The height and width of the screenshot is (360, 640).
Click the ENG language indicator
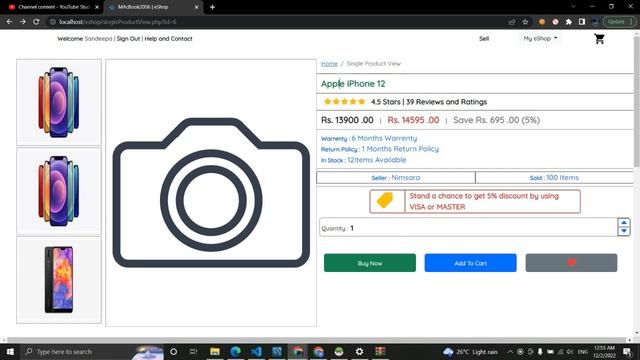coord(583,351)
